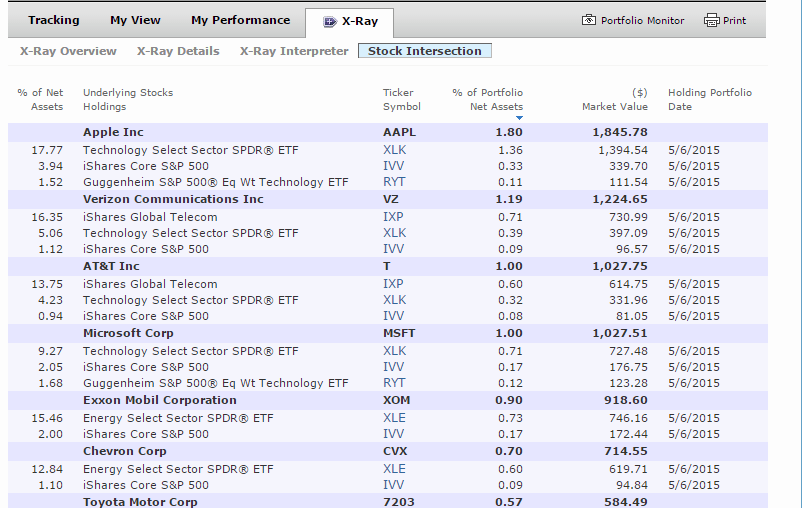Click the CVX ticker symbol
This screenshot has width=802, height=508.
[395, 451]
